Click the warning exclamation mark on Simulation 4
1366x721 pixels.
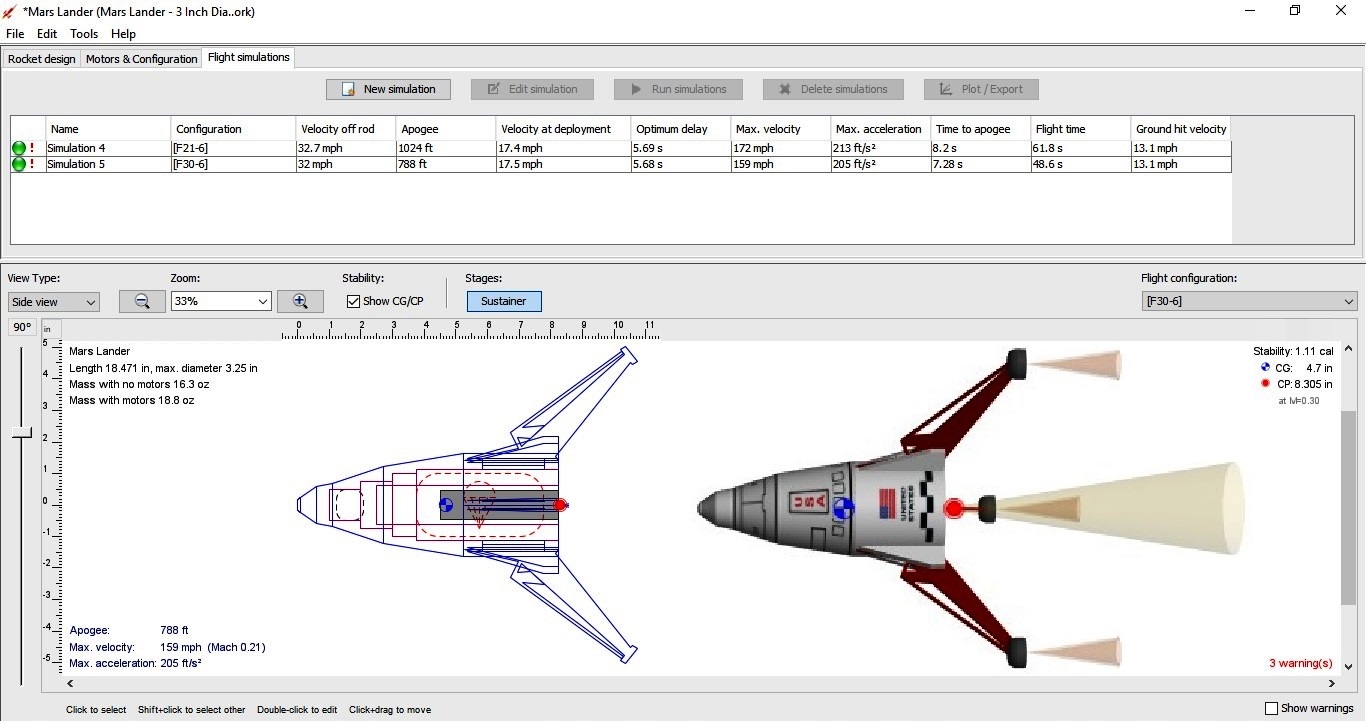pos(32,148)
